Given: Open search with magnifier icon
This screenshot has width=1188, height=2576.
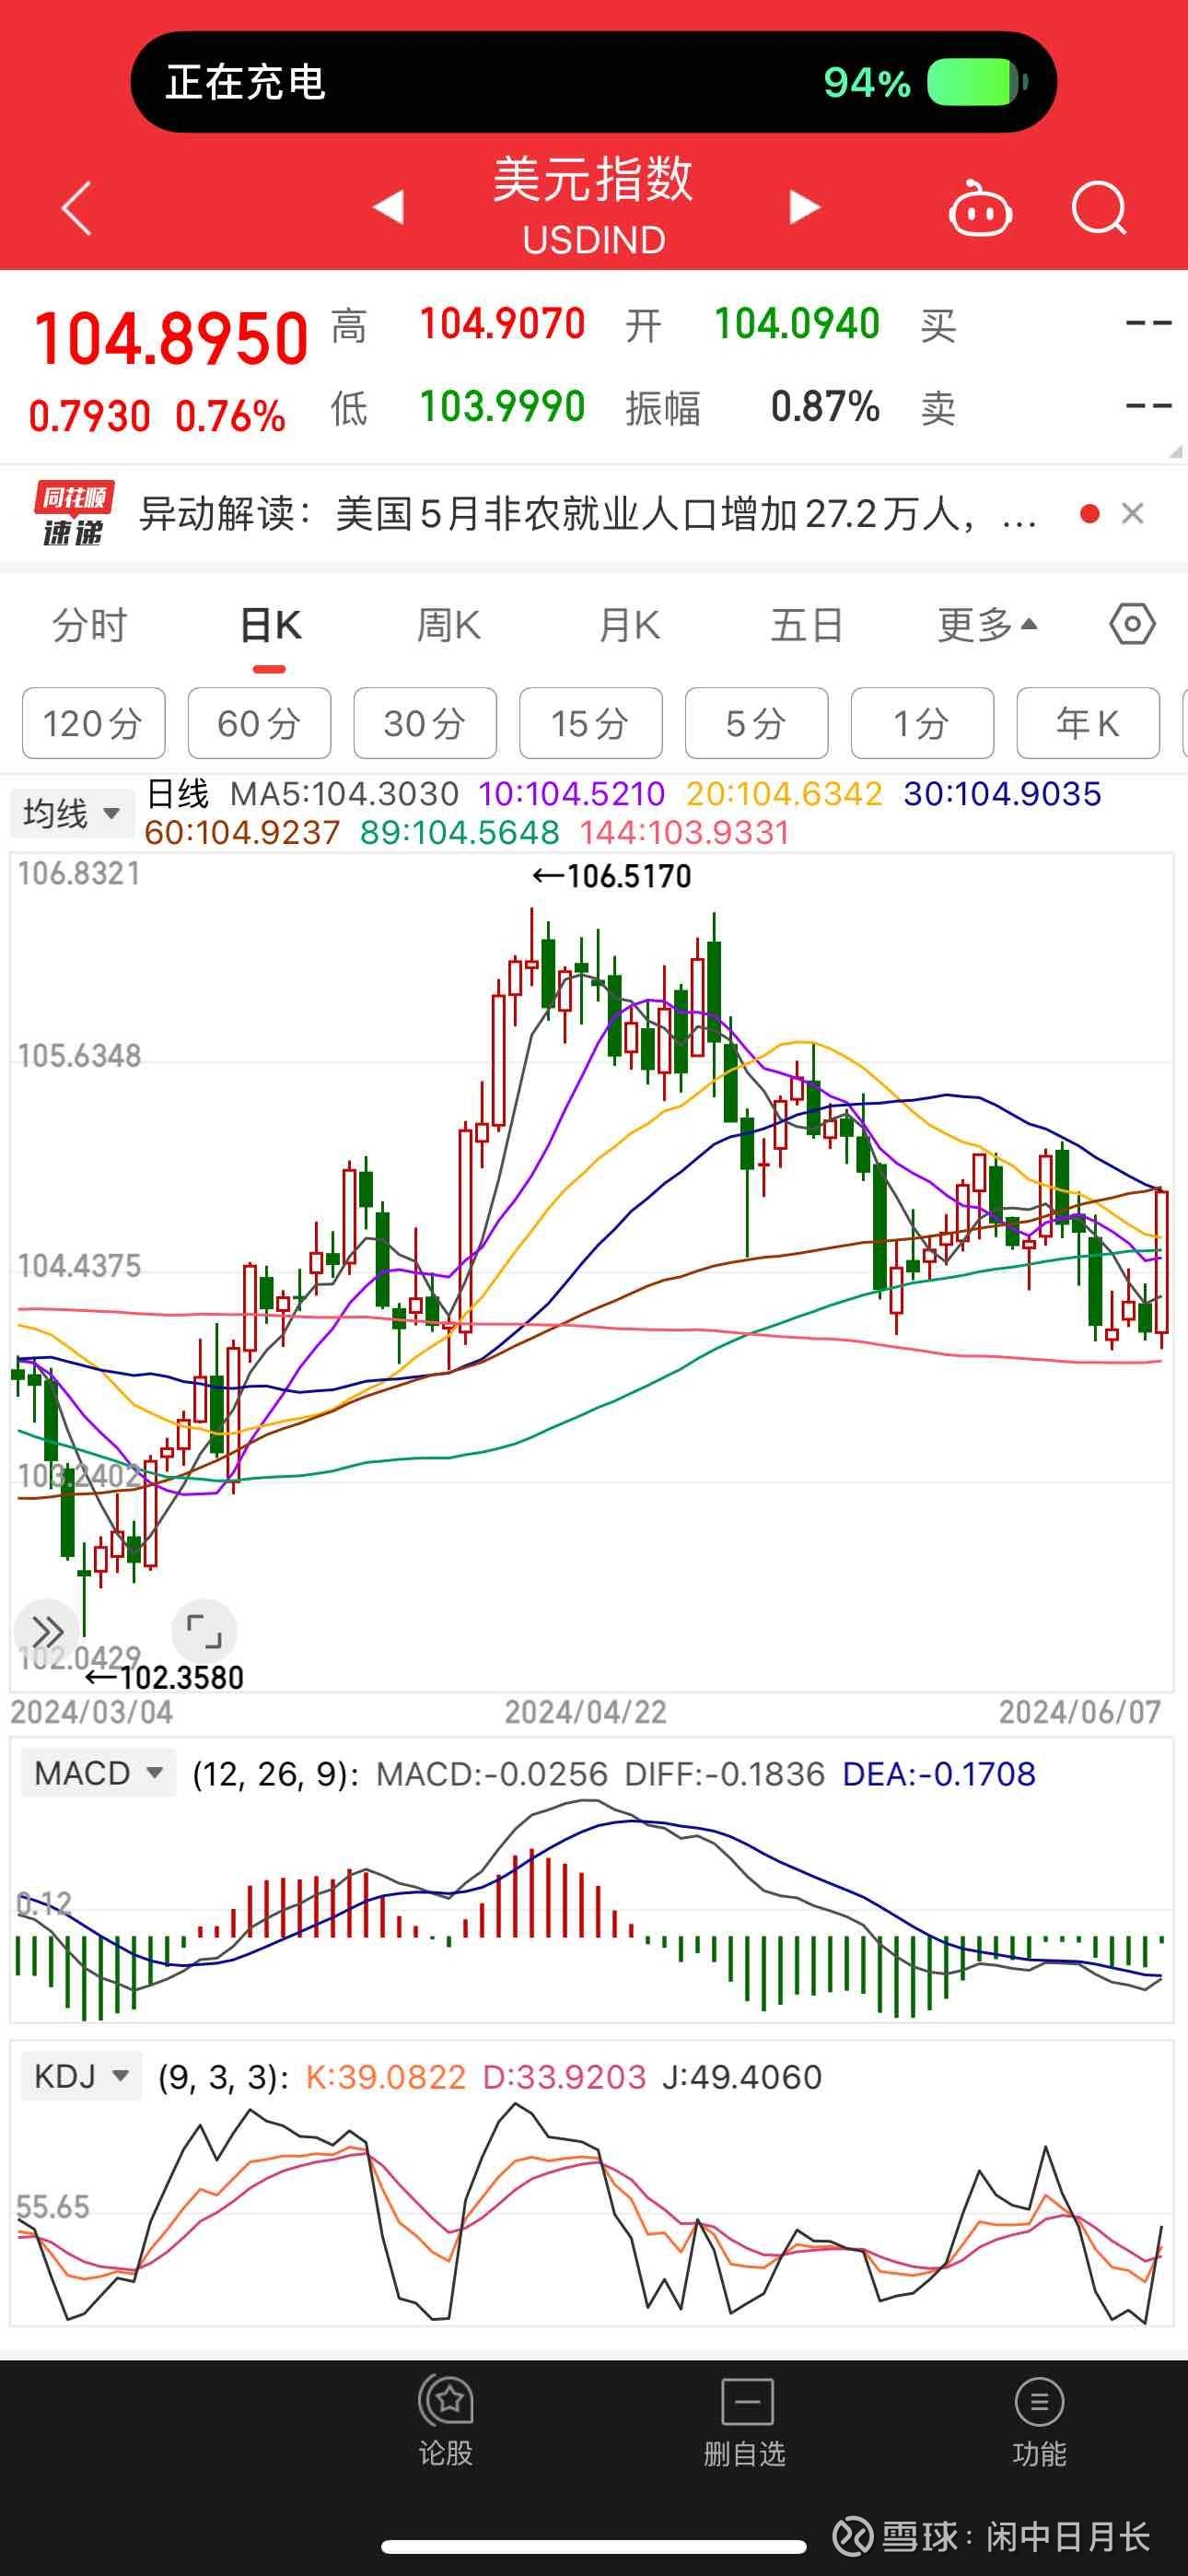Looking at the screenshot, I should 1098,208.
